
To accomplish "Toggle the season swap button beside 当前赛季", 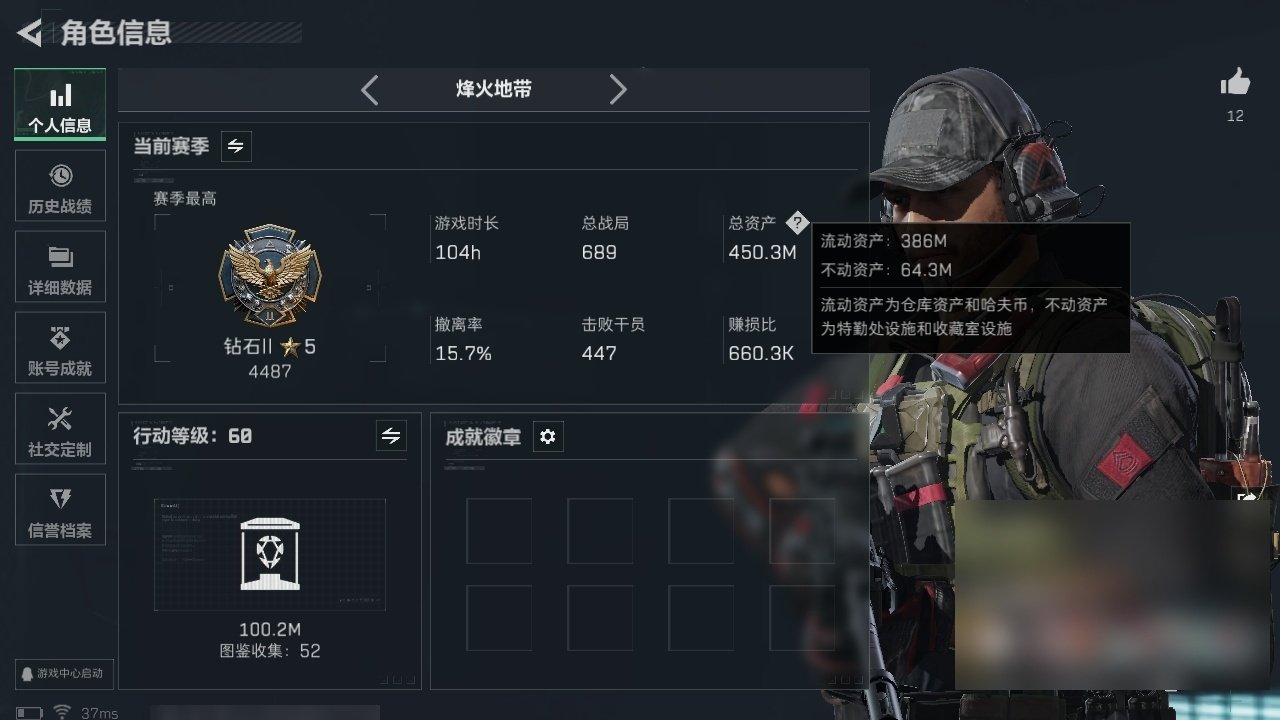I will point(236,146).
